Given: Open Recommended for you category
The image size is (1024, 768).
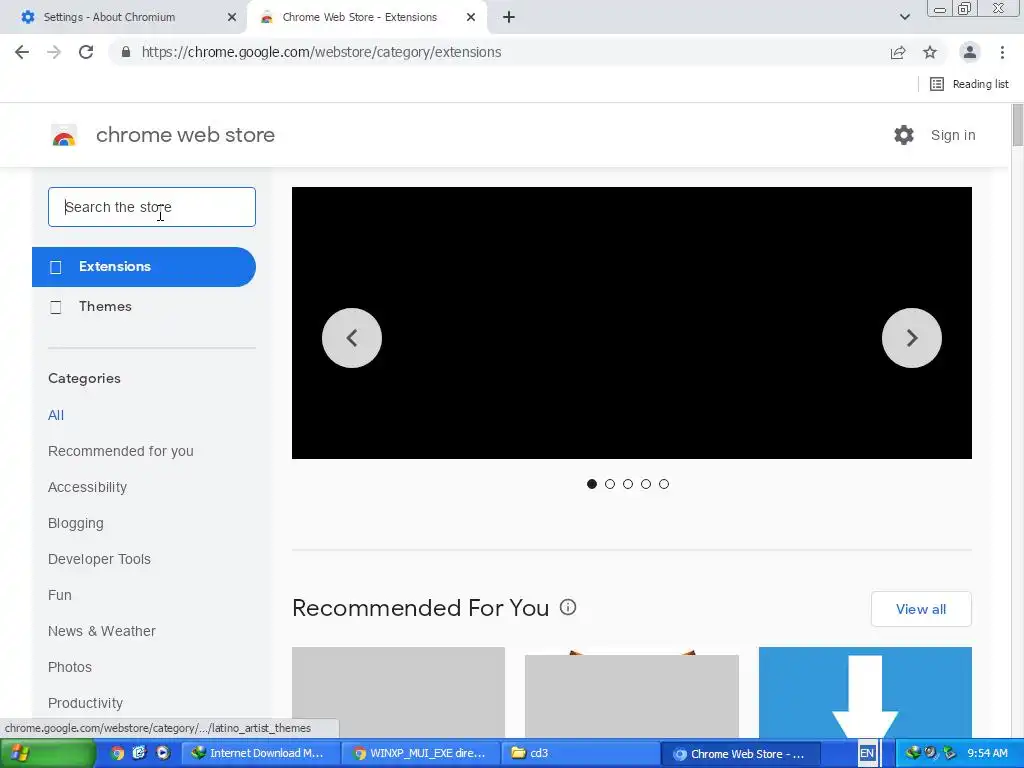Looking at the screenshot, I should [x=121, y=451].
